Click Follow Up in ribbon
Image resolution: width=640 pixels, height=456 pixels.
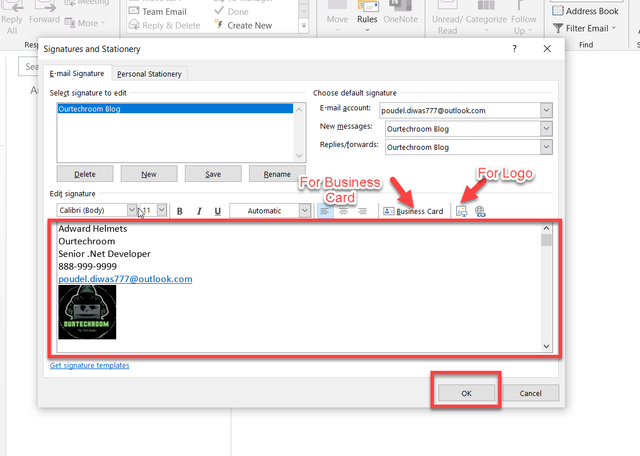[x=523, y=17]
